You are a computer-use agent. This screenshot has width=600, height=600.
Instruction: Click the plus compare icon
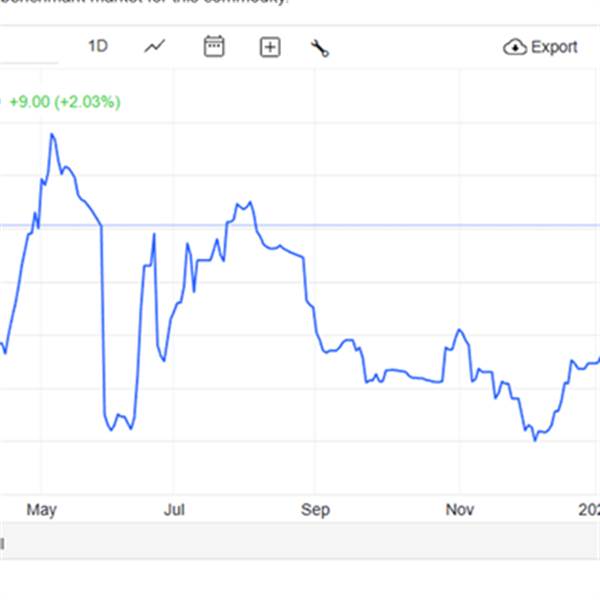point(270,47)
